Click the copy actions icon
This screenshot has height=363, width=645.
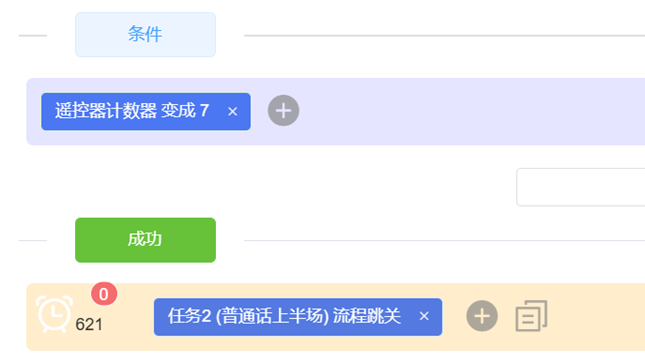(x=531, y=316)
